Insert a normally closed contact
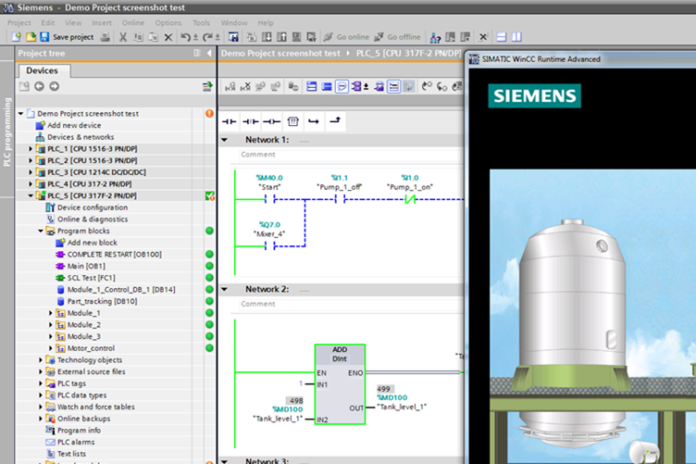696x464 pixels. click(x=249, y=121)
